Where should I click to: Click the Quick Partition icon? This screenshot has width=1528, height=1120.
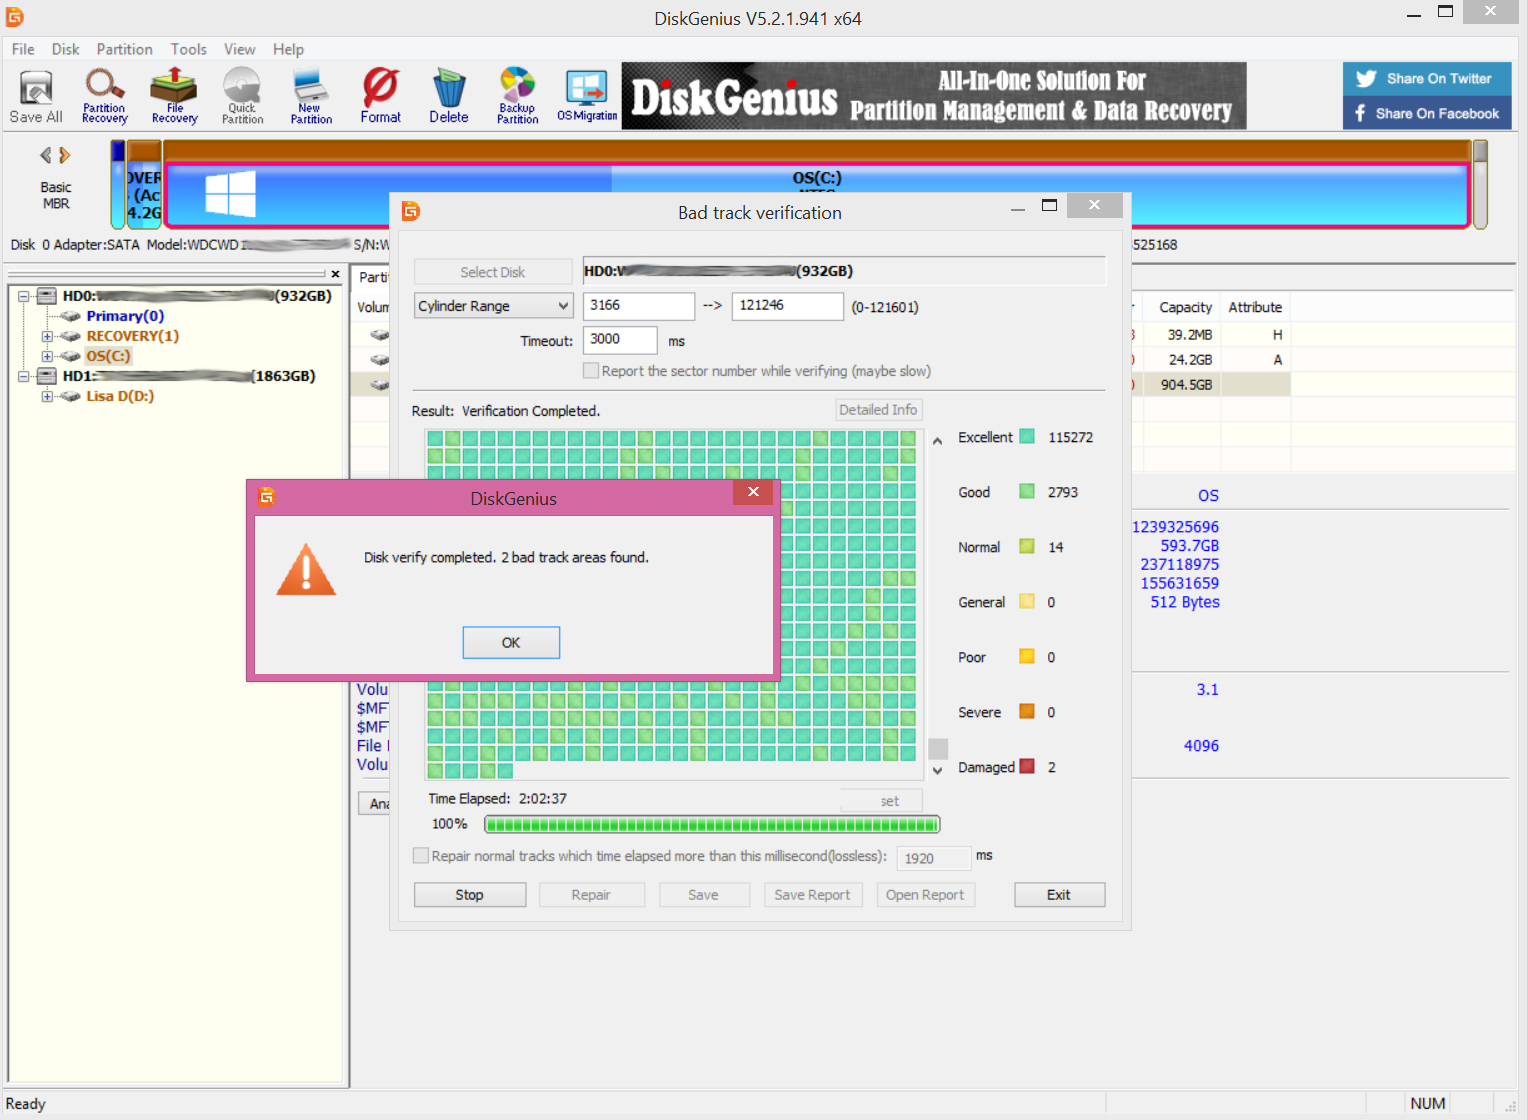(242, 96)
